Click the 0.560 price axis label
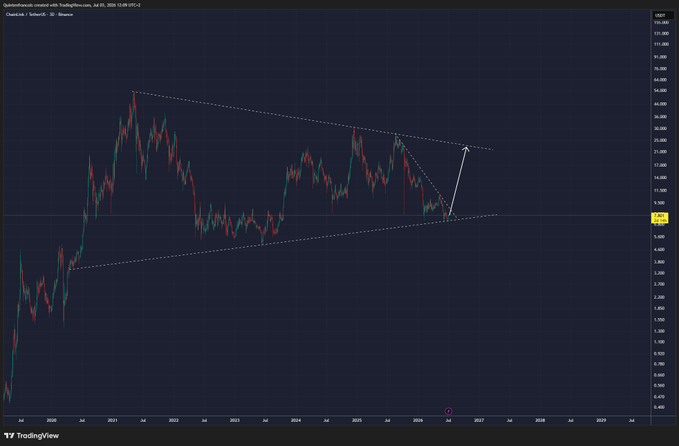This screenshot has width=679, height=446. (x=660, y=385)
